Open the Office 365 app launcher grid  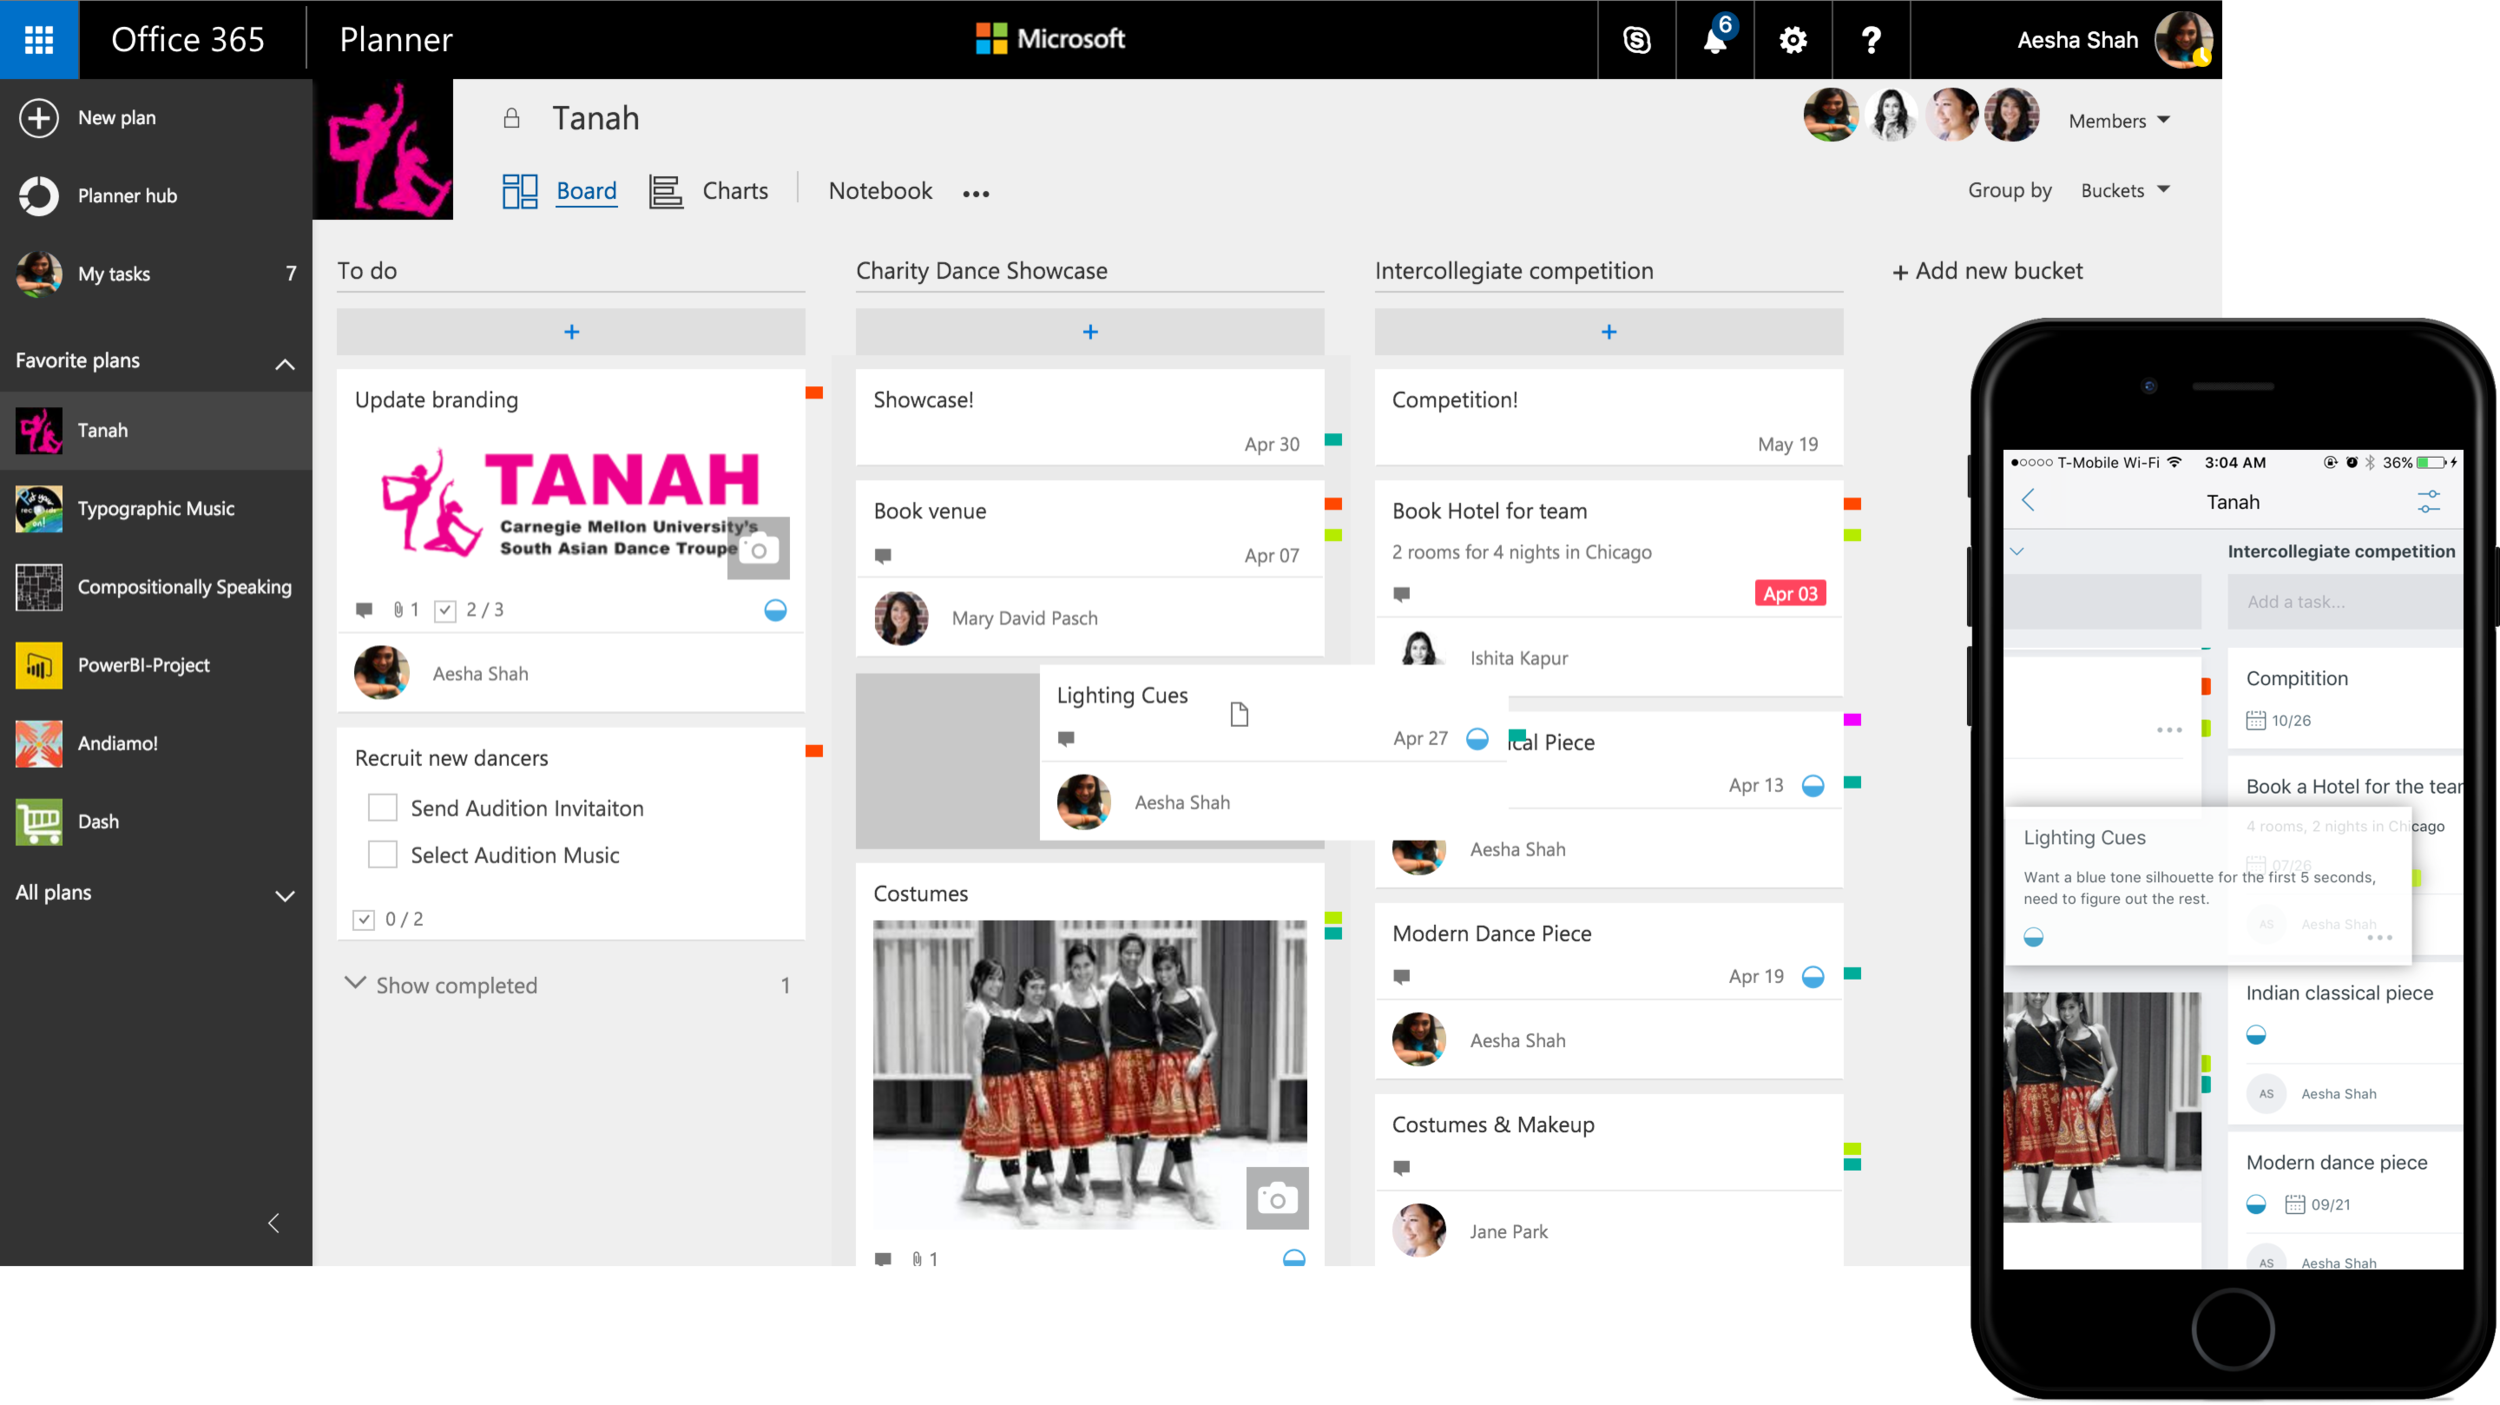click(x=39, y=39)
